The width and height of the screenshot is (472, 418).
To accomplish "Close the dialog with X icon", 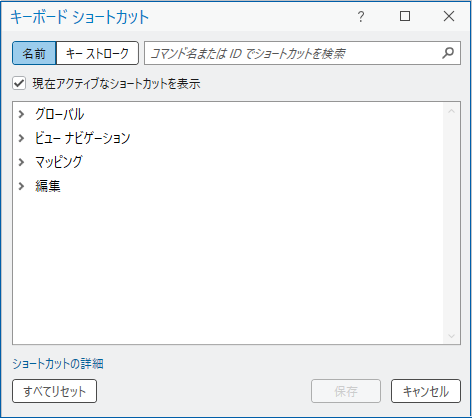I will click(449, 16).
